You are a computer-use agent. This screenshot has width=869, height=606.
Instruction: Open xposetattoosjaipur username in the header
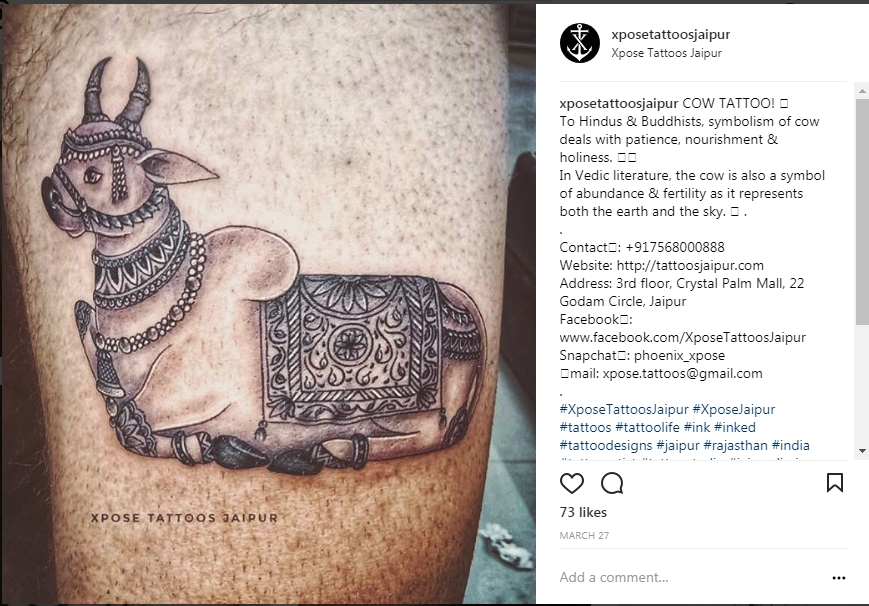click(671, 34)
